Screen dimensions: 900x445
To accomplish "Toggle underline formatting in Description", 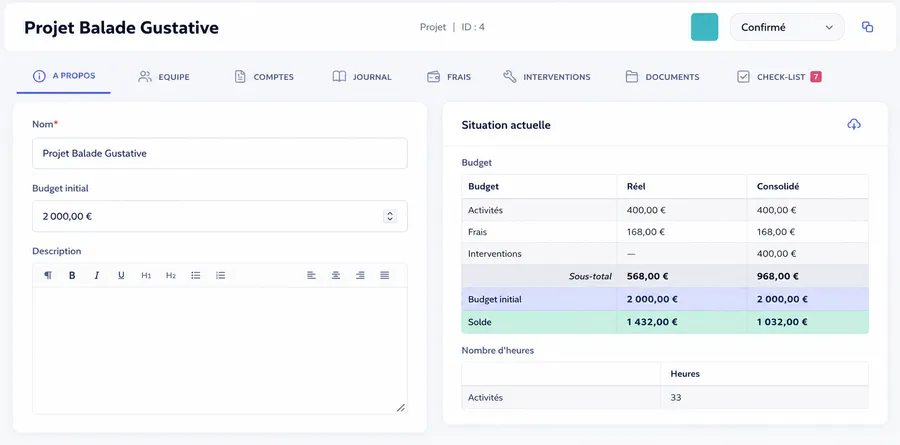I will click(121, 276).
